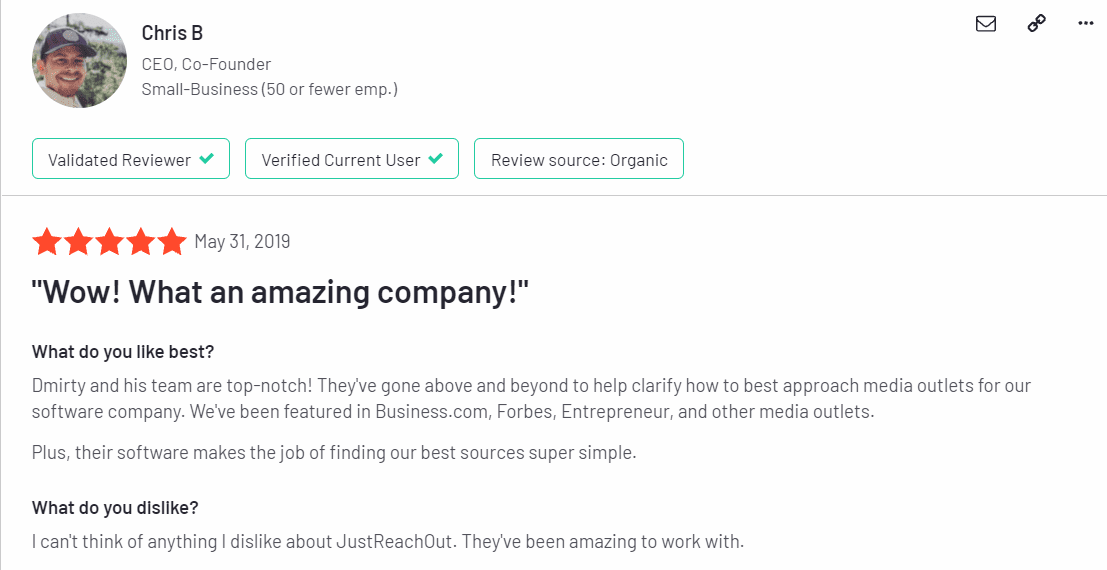Open the "Wow! What an amazing company!" review title
Image resolution: width=1107 pixels, height=570 pixels.
tap(280, 292)
